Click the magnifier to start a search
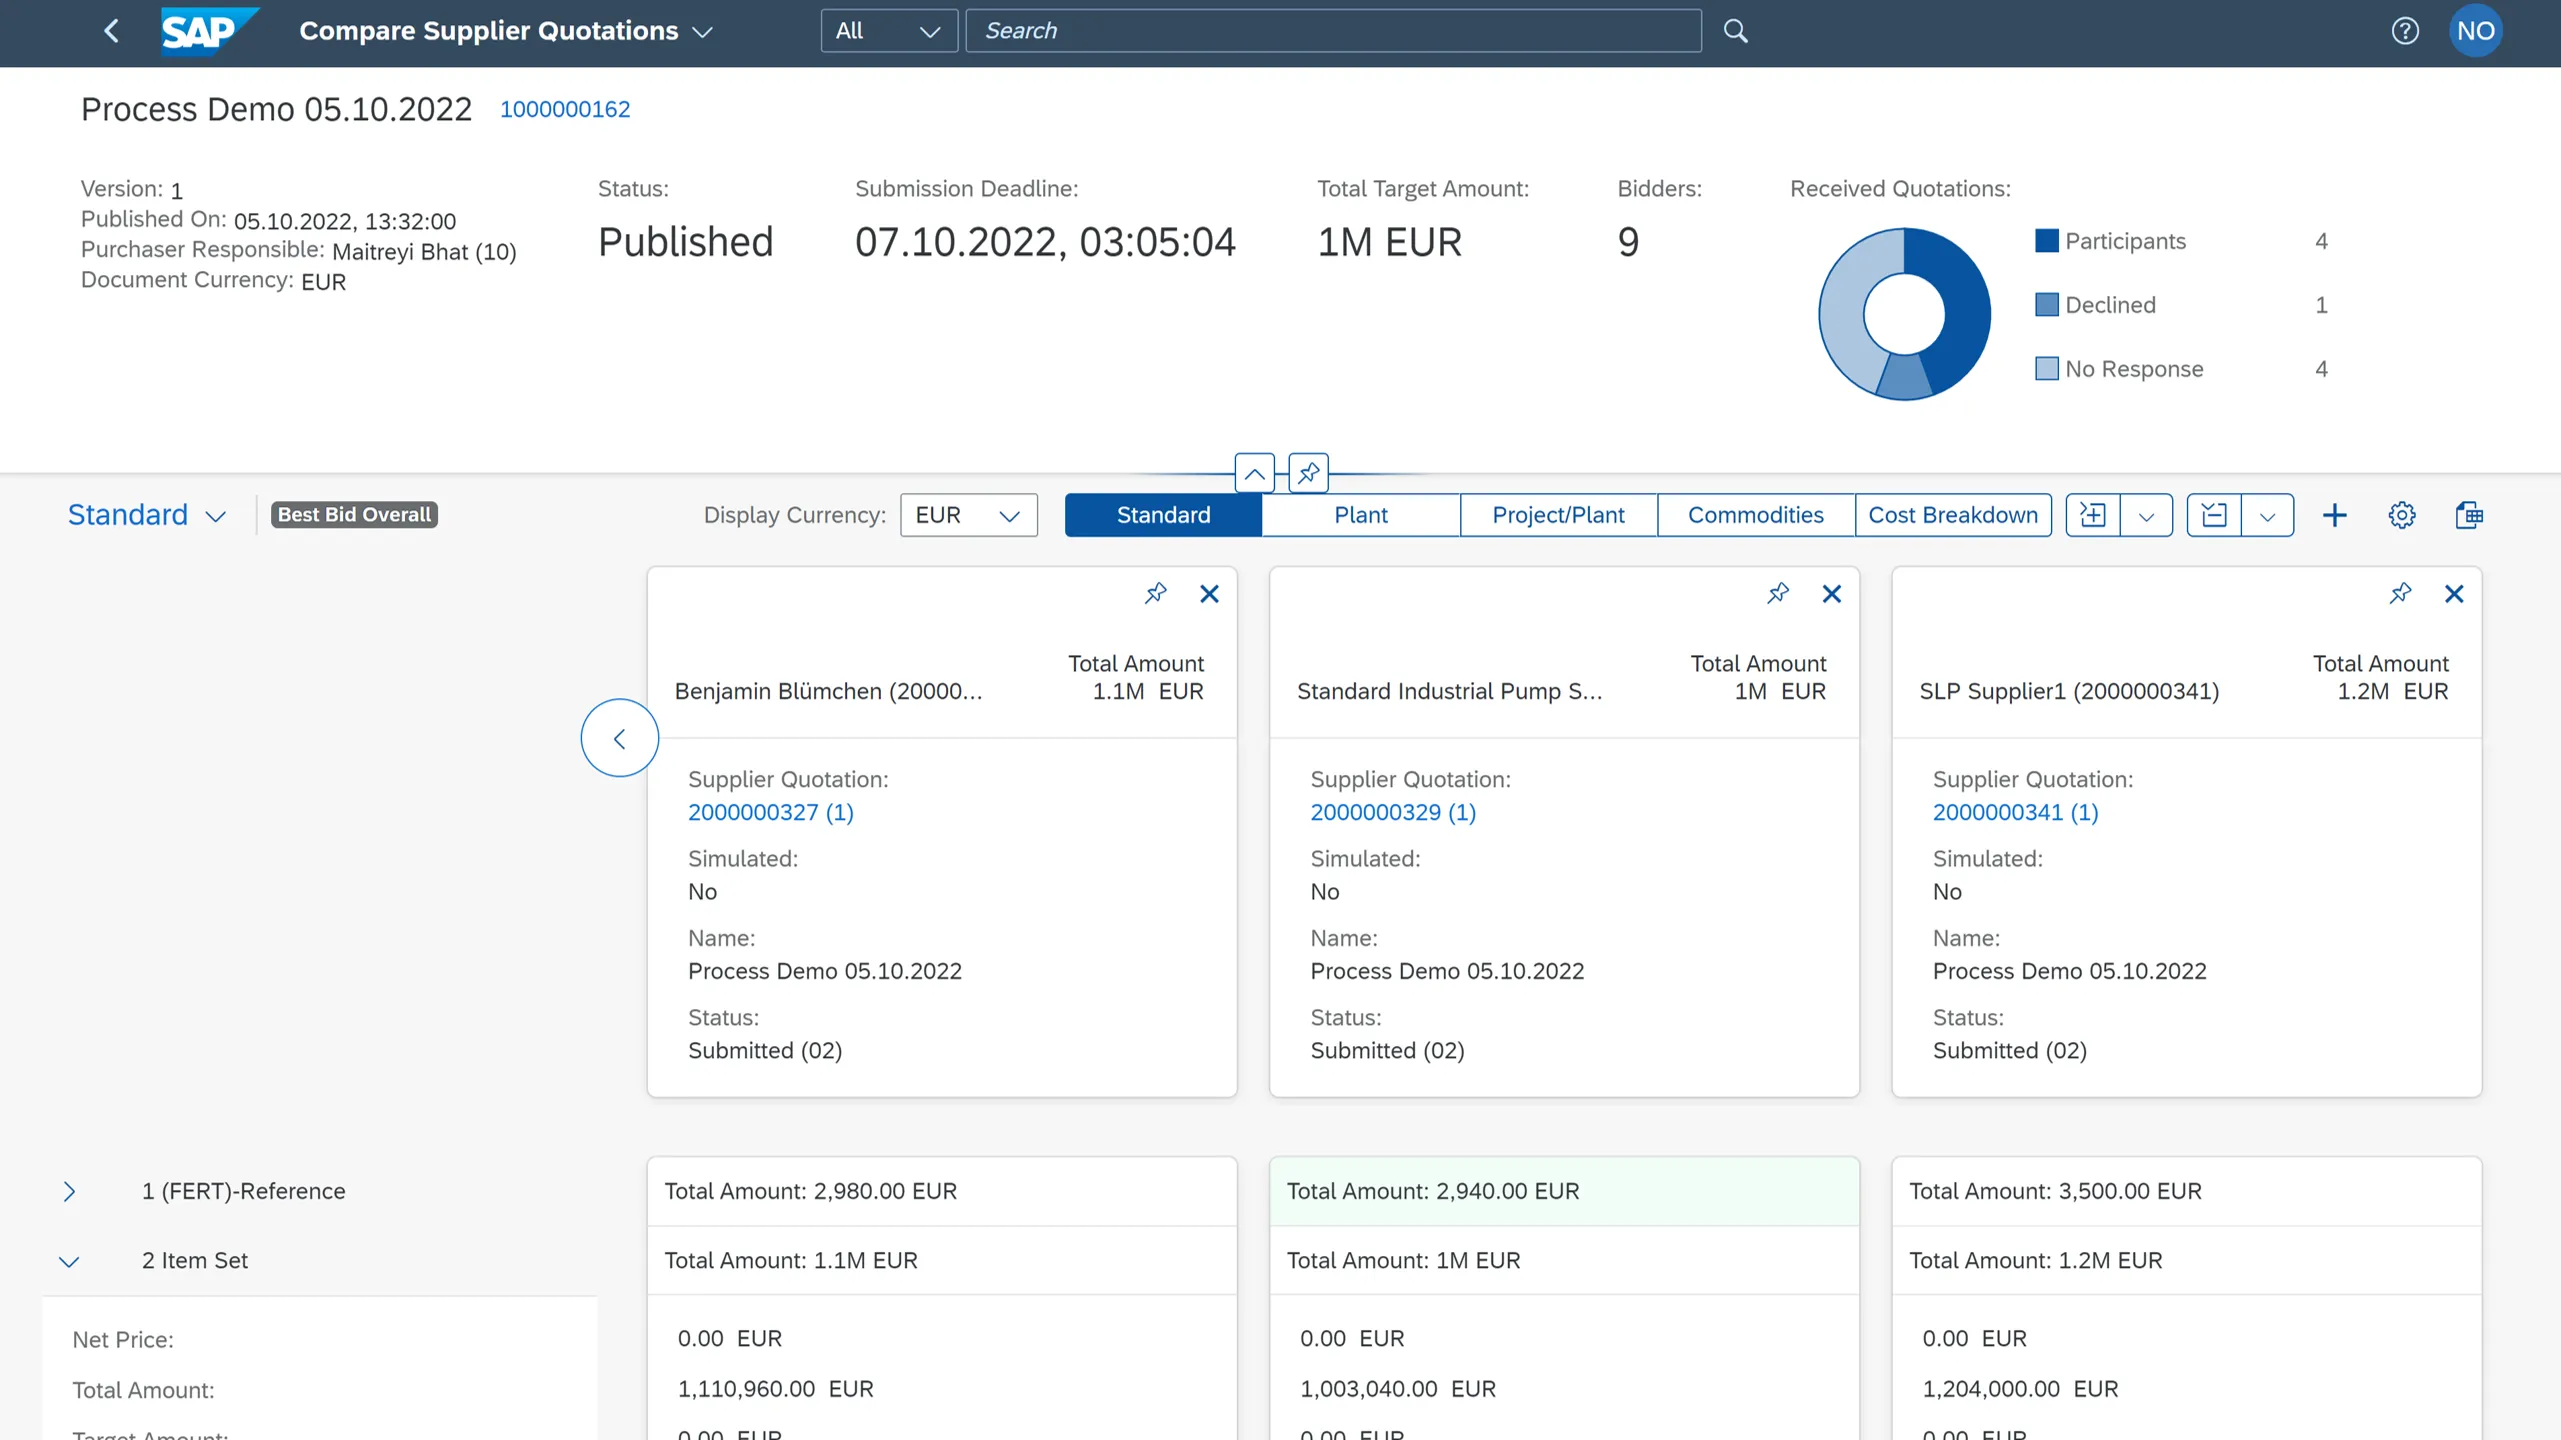Screen dimensions: 2561x1440 1735,30
